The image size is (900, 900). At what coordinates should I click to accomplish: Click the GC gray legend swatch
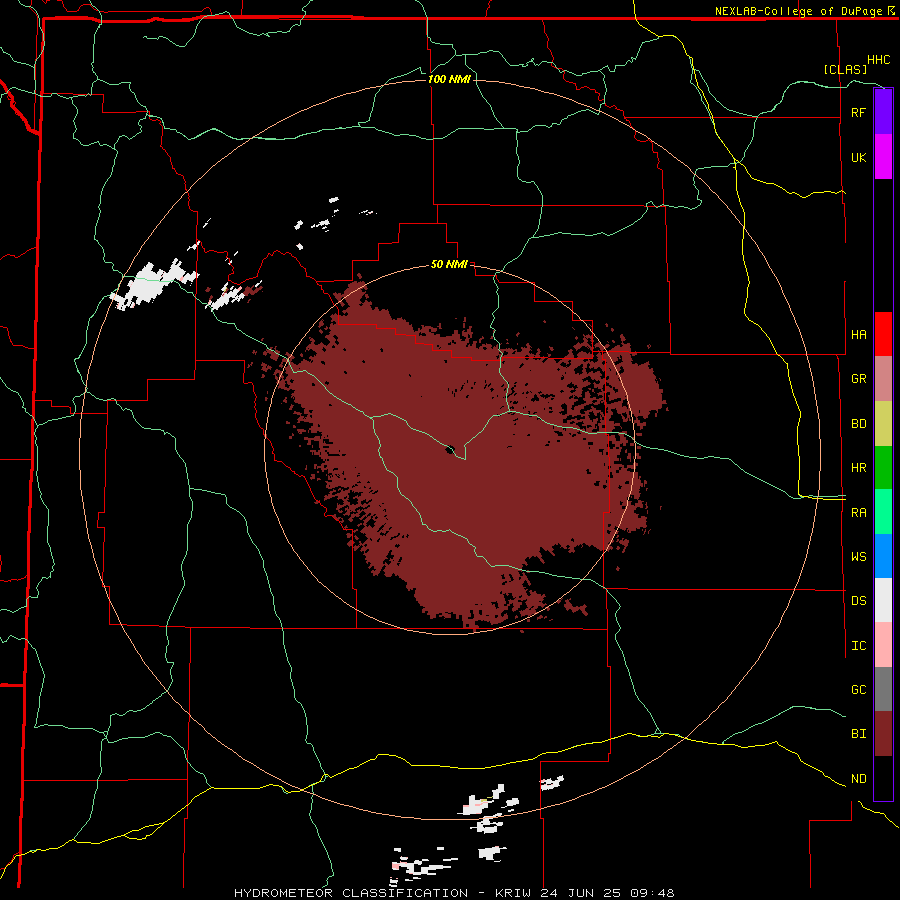pyautogui.click(x=883, y=689)
